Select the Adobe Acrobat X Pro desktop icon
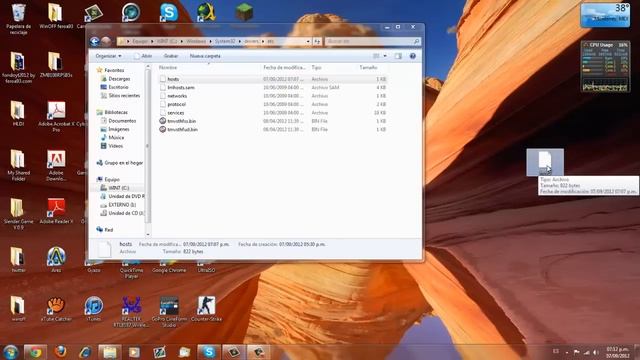The width and height of the screenshot is (640, 360). coord(56,116)
